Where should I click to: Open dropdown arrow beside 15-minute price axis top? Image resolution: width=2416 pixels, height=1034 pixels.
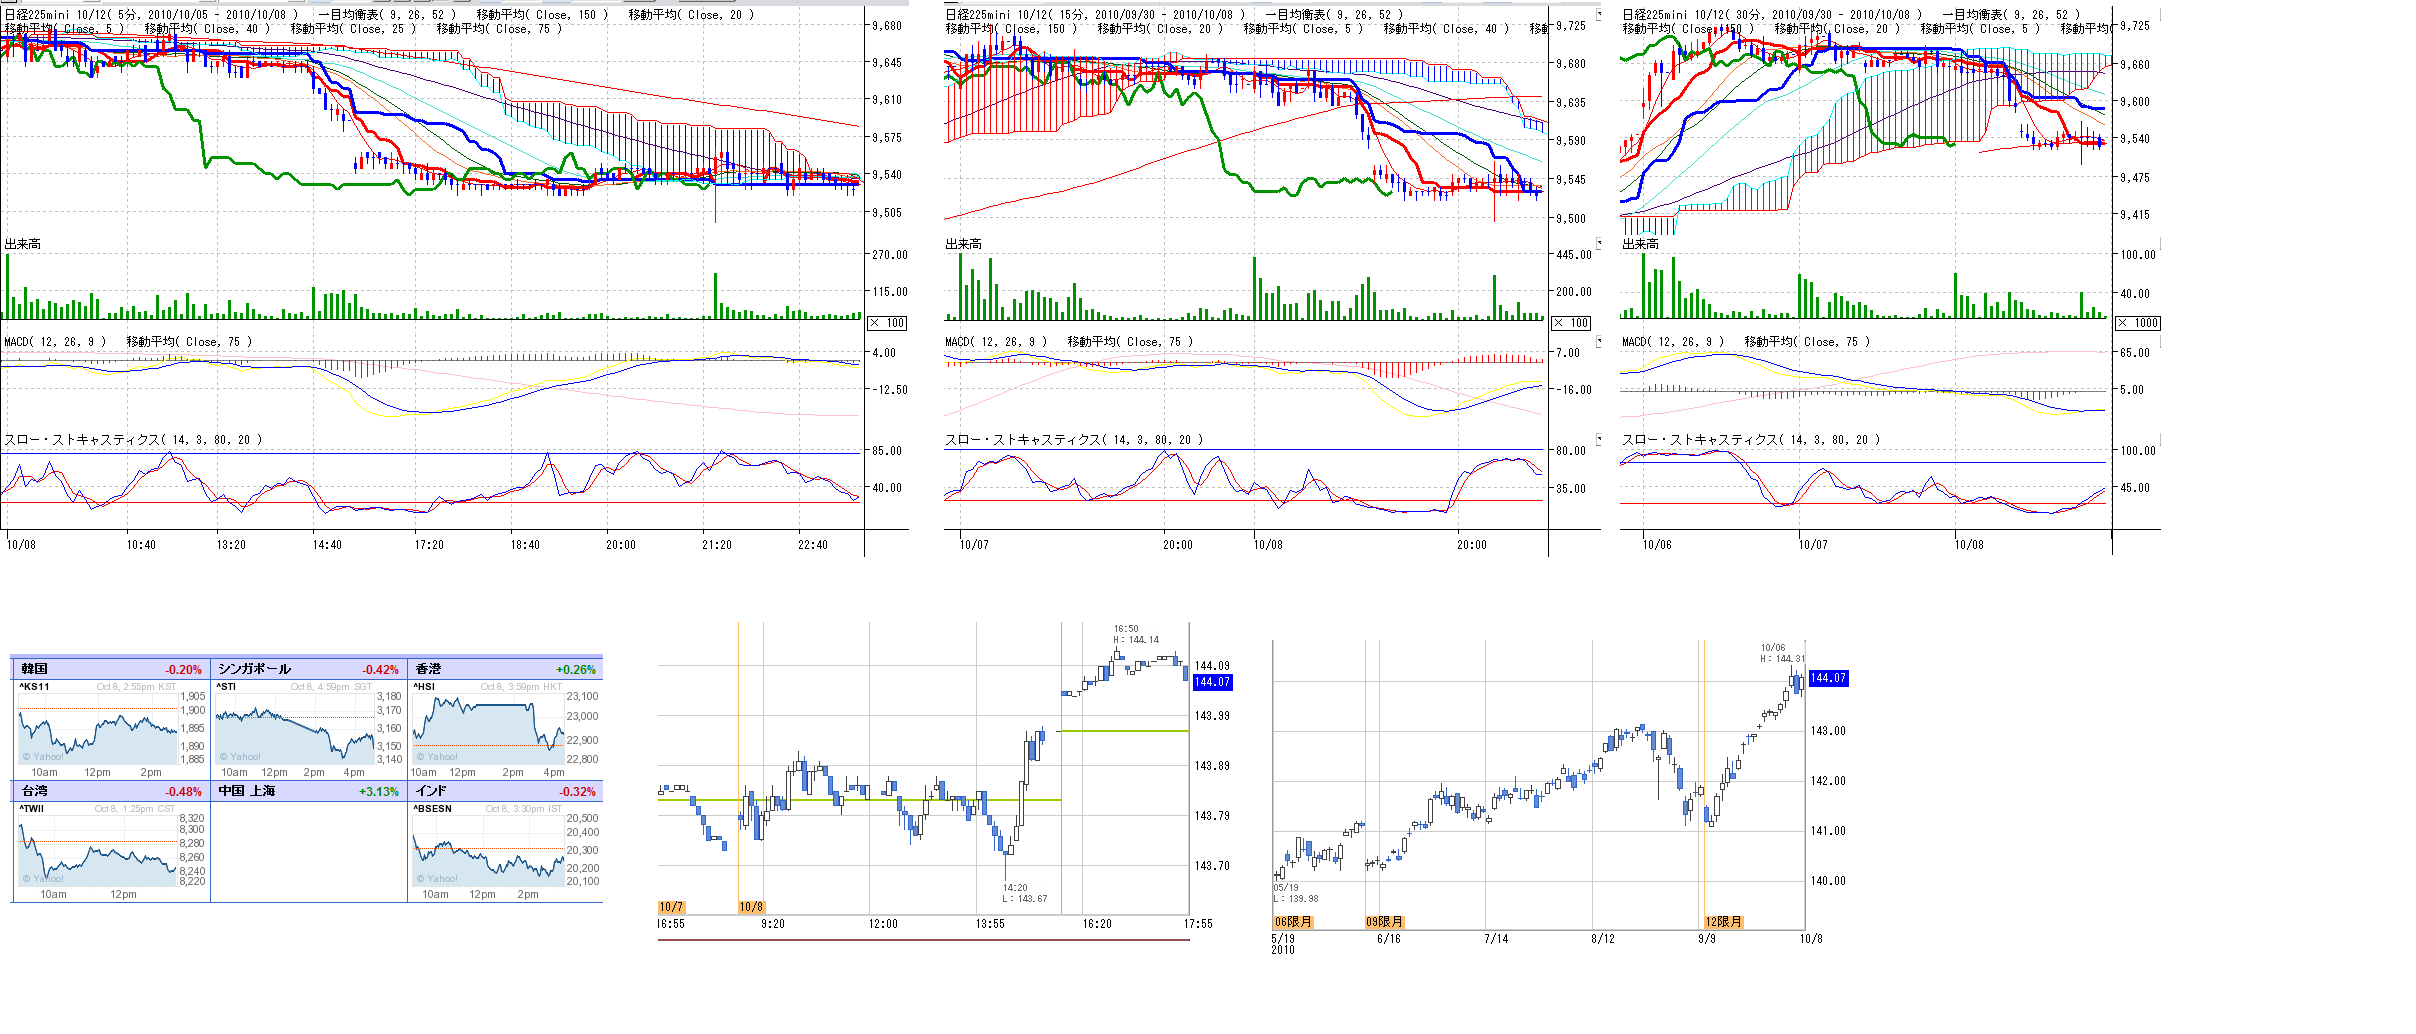pos(1598,15)
